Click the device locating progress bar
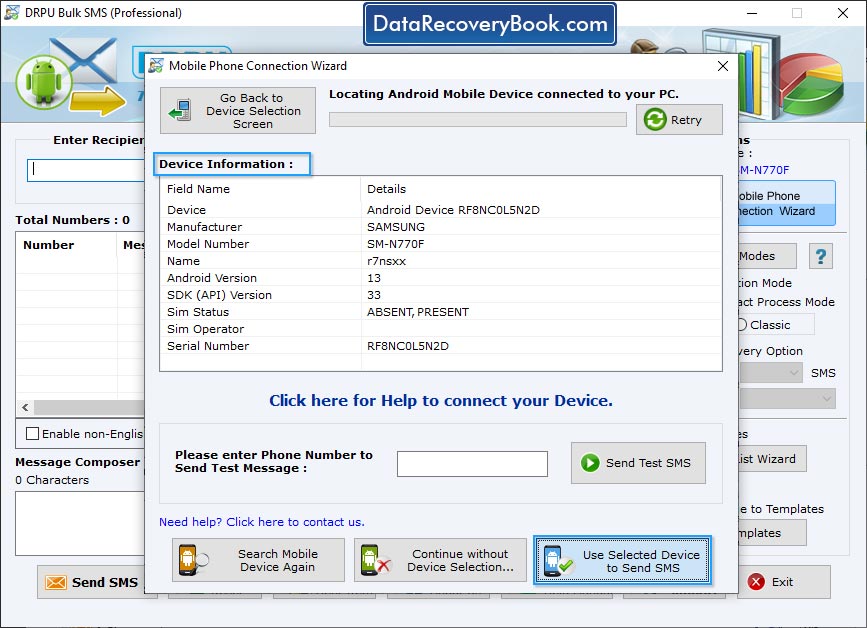Image resolution: width=867 pixels, height=628 pixels. [x=477, y=119]
